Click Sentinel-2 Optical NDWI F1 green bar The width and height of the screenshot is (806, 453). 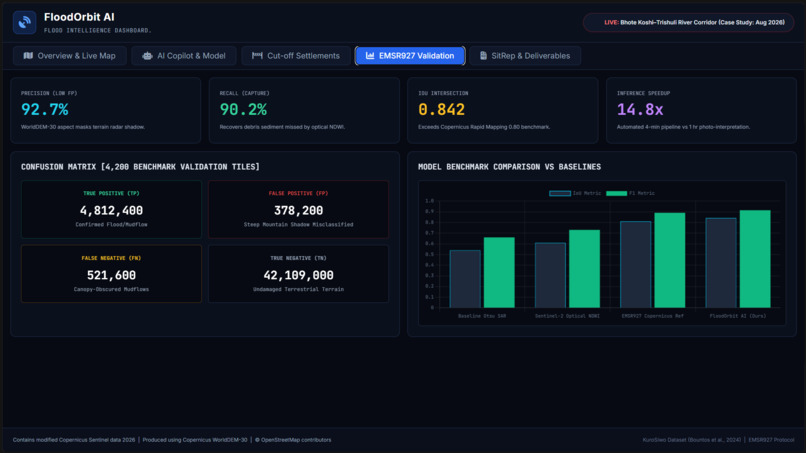584,269
